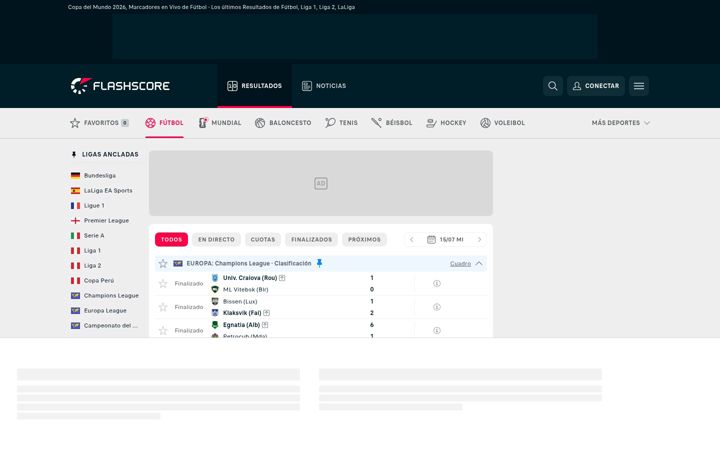Viewport: 720px width, 450px height.
Task: Go to previous day arrow
Action: tap(411, 240)
